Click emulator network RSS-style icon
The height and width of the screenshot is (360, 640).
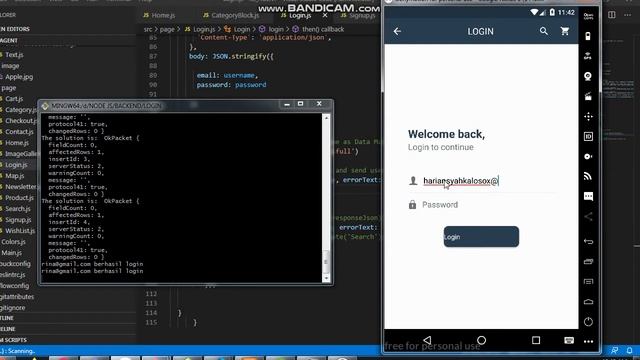[x=588, y=176]
